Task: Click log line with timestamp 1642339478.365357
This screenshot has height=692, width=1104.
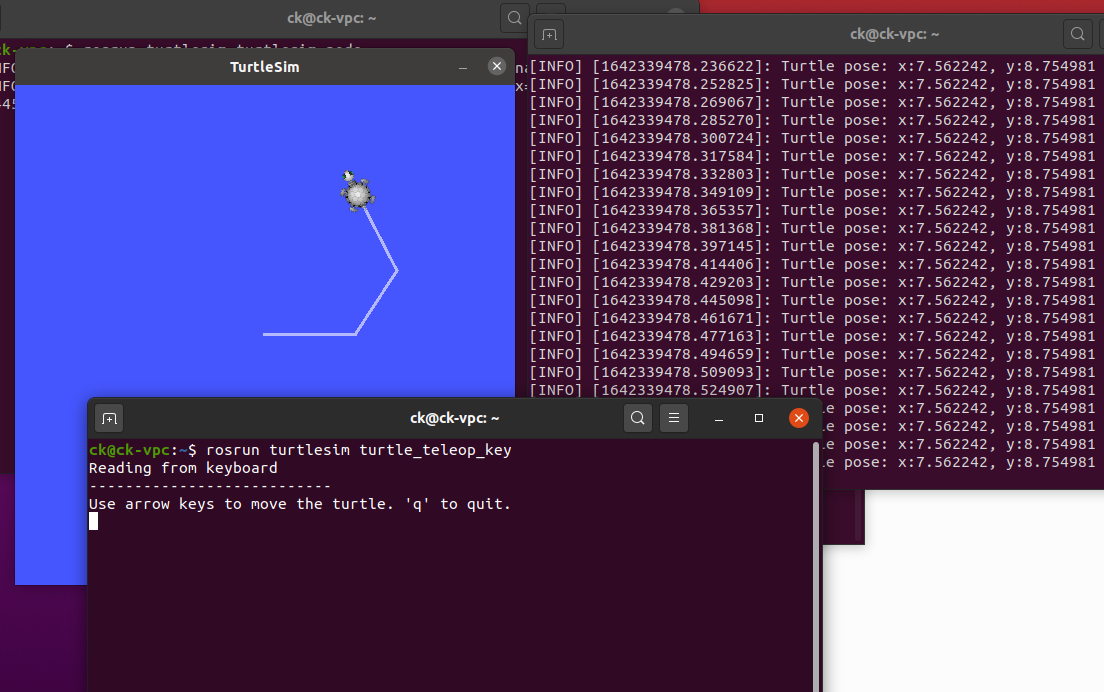Action: pyautogui.click(x=813, y=210)
